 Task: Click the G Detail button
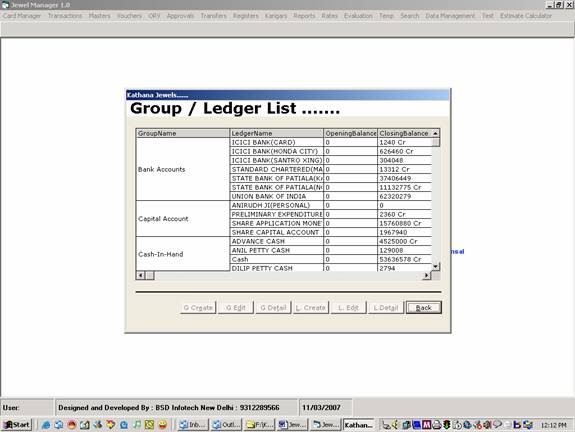tap(273, 308)
